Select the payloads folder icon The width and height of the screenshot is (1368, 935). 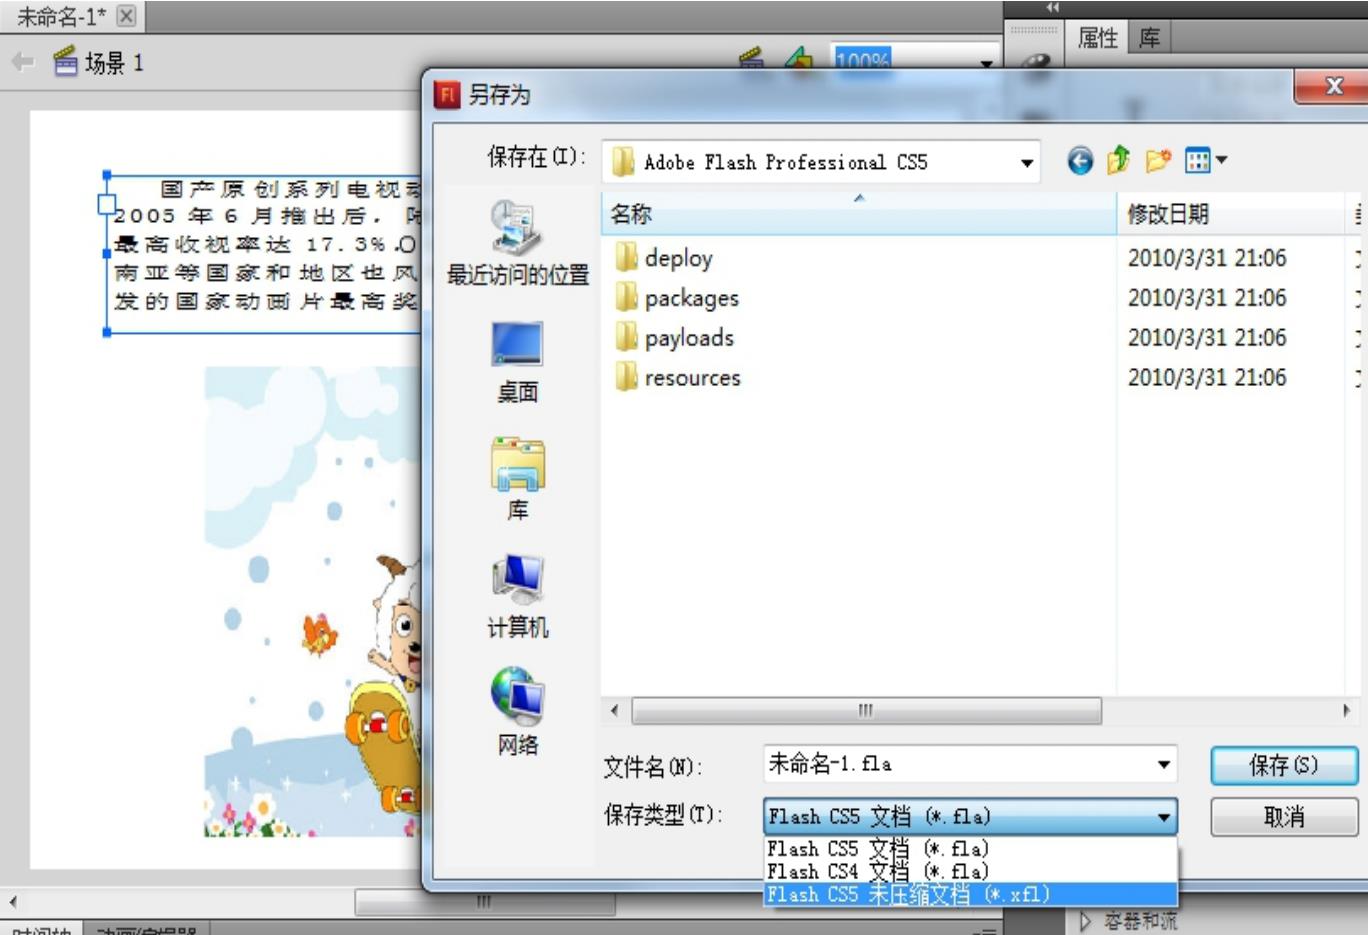coord(627,338)
